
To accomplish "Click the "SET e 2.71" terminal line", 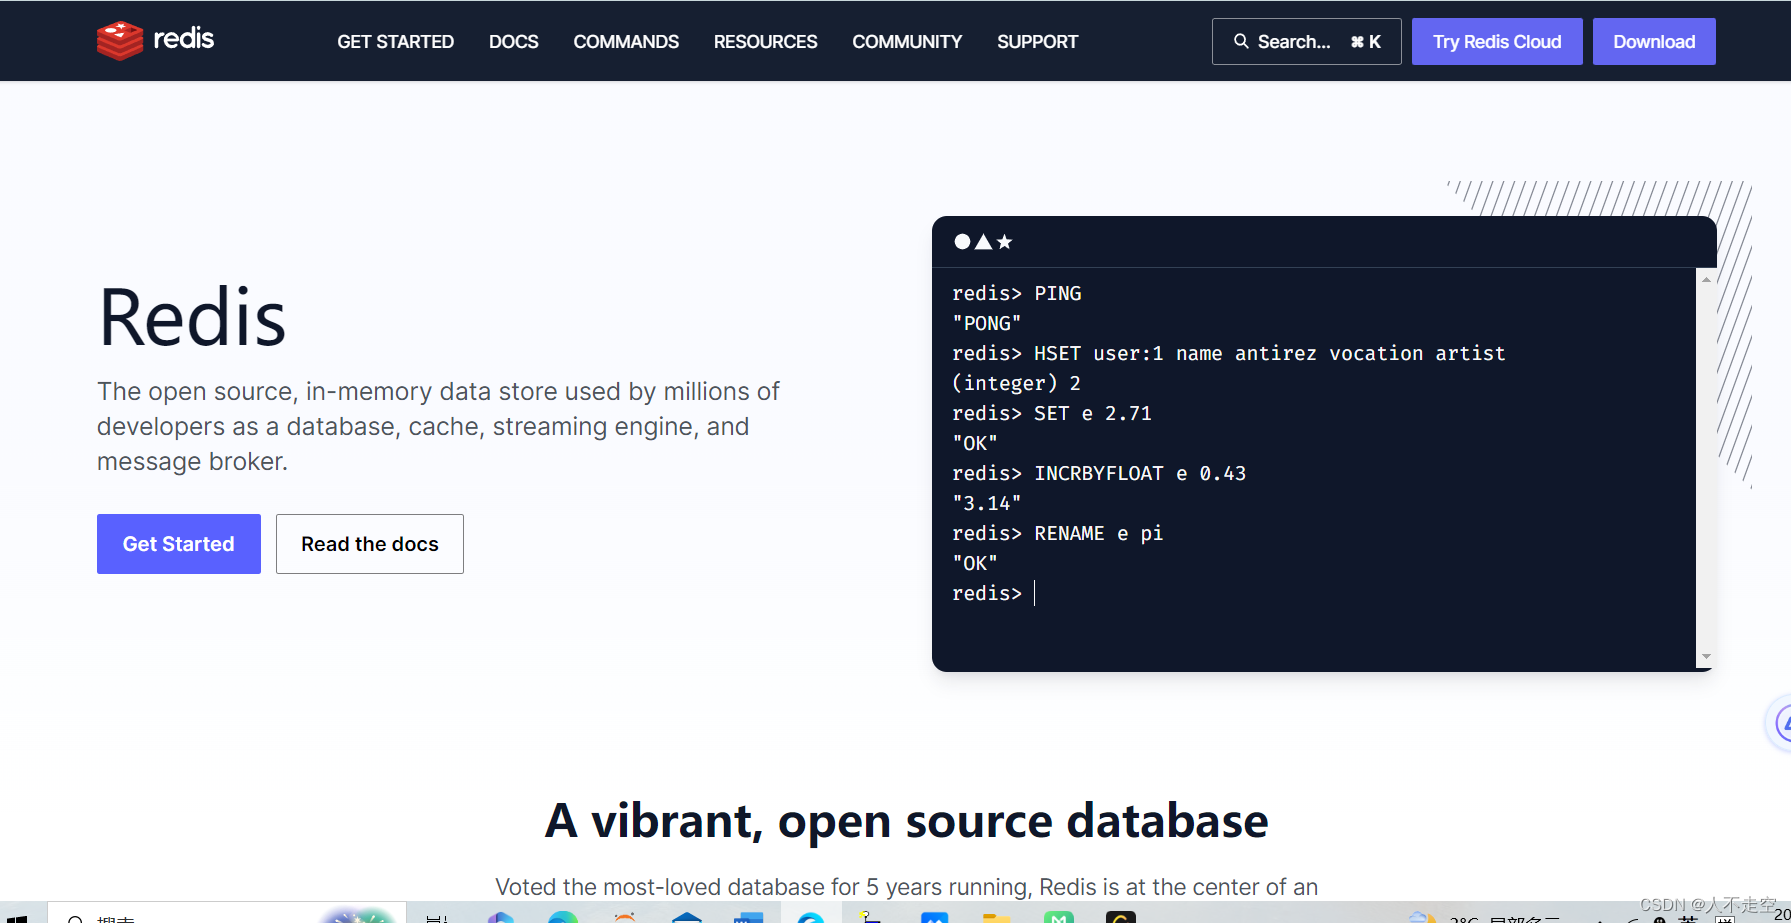I will [1051, 413].
